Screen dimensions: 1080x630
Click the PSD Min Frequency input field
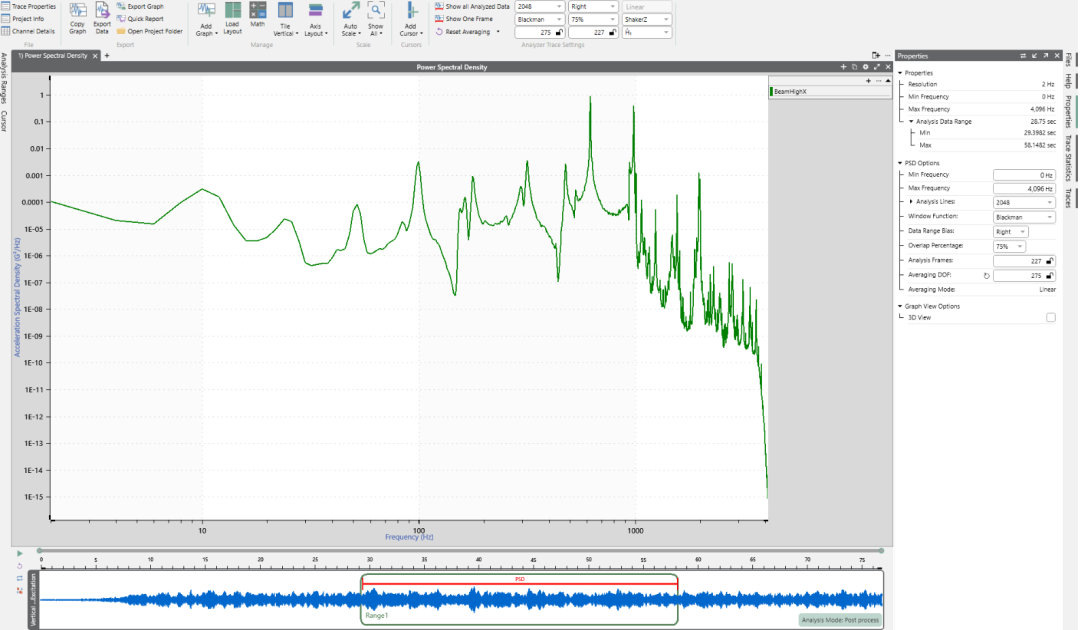coord(1024,175)
